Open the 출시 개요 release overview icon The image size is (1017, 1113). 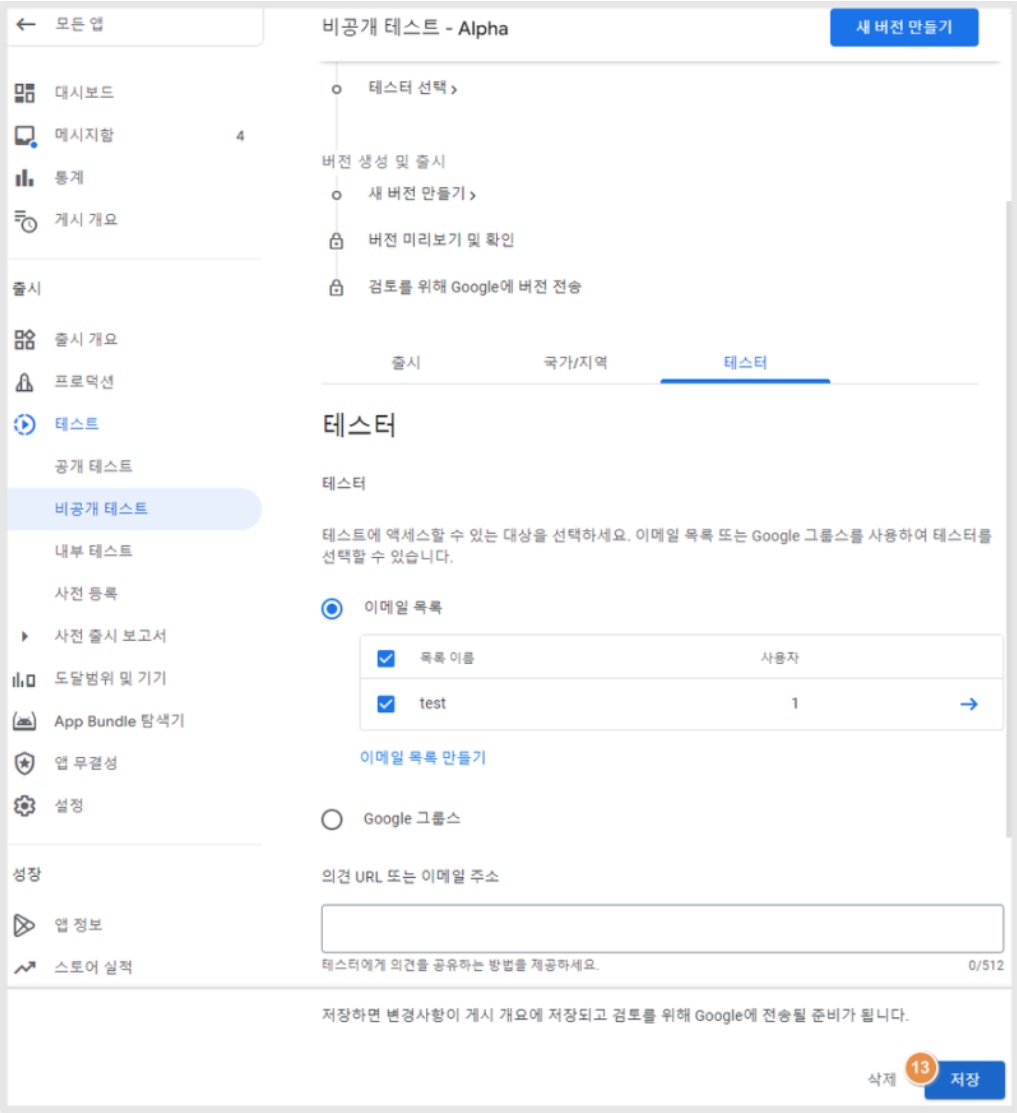[25, 339]
